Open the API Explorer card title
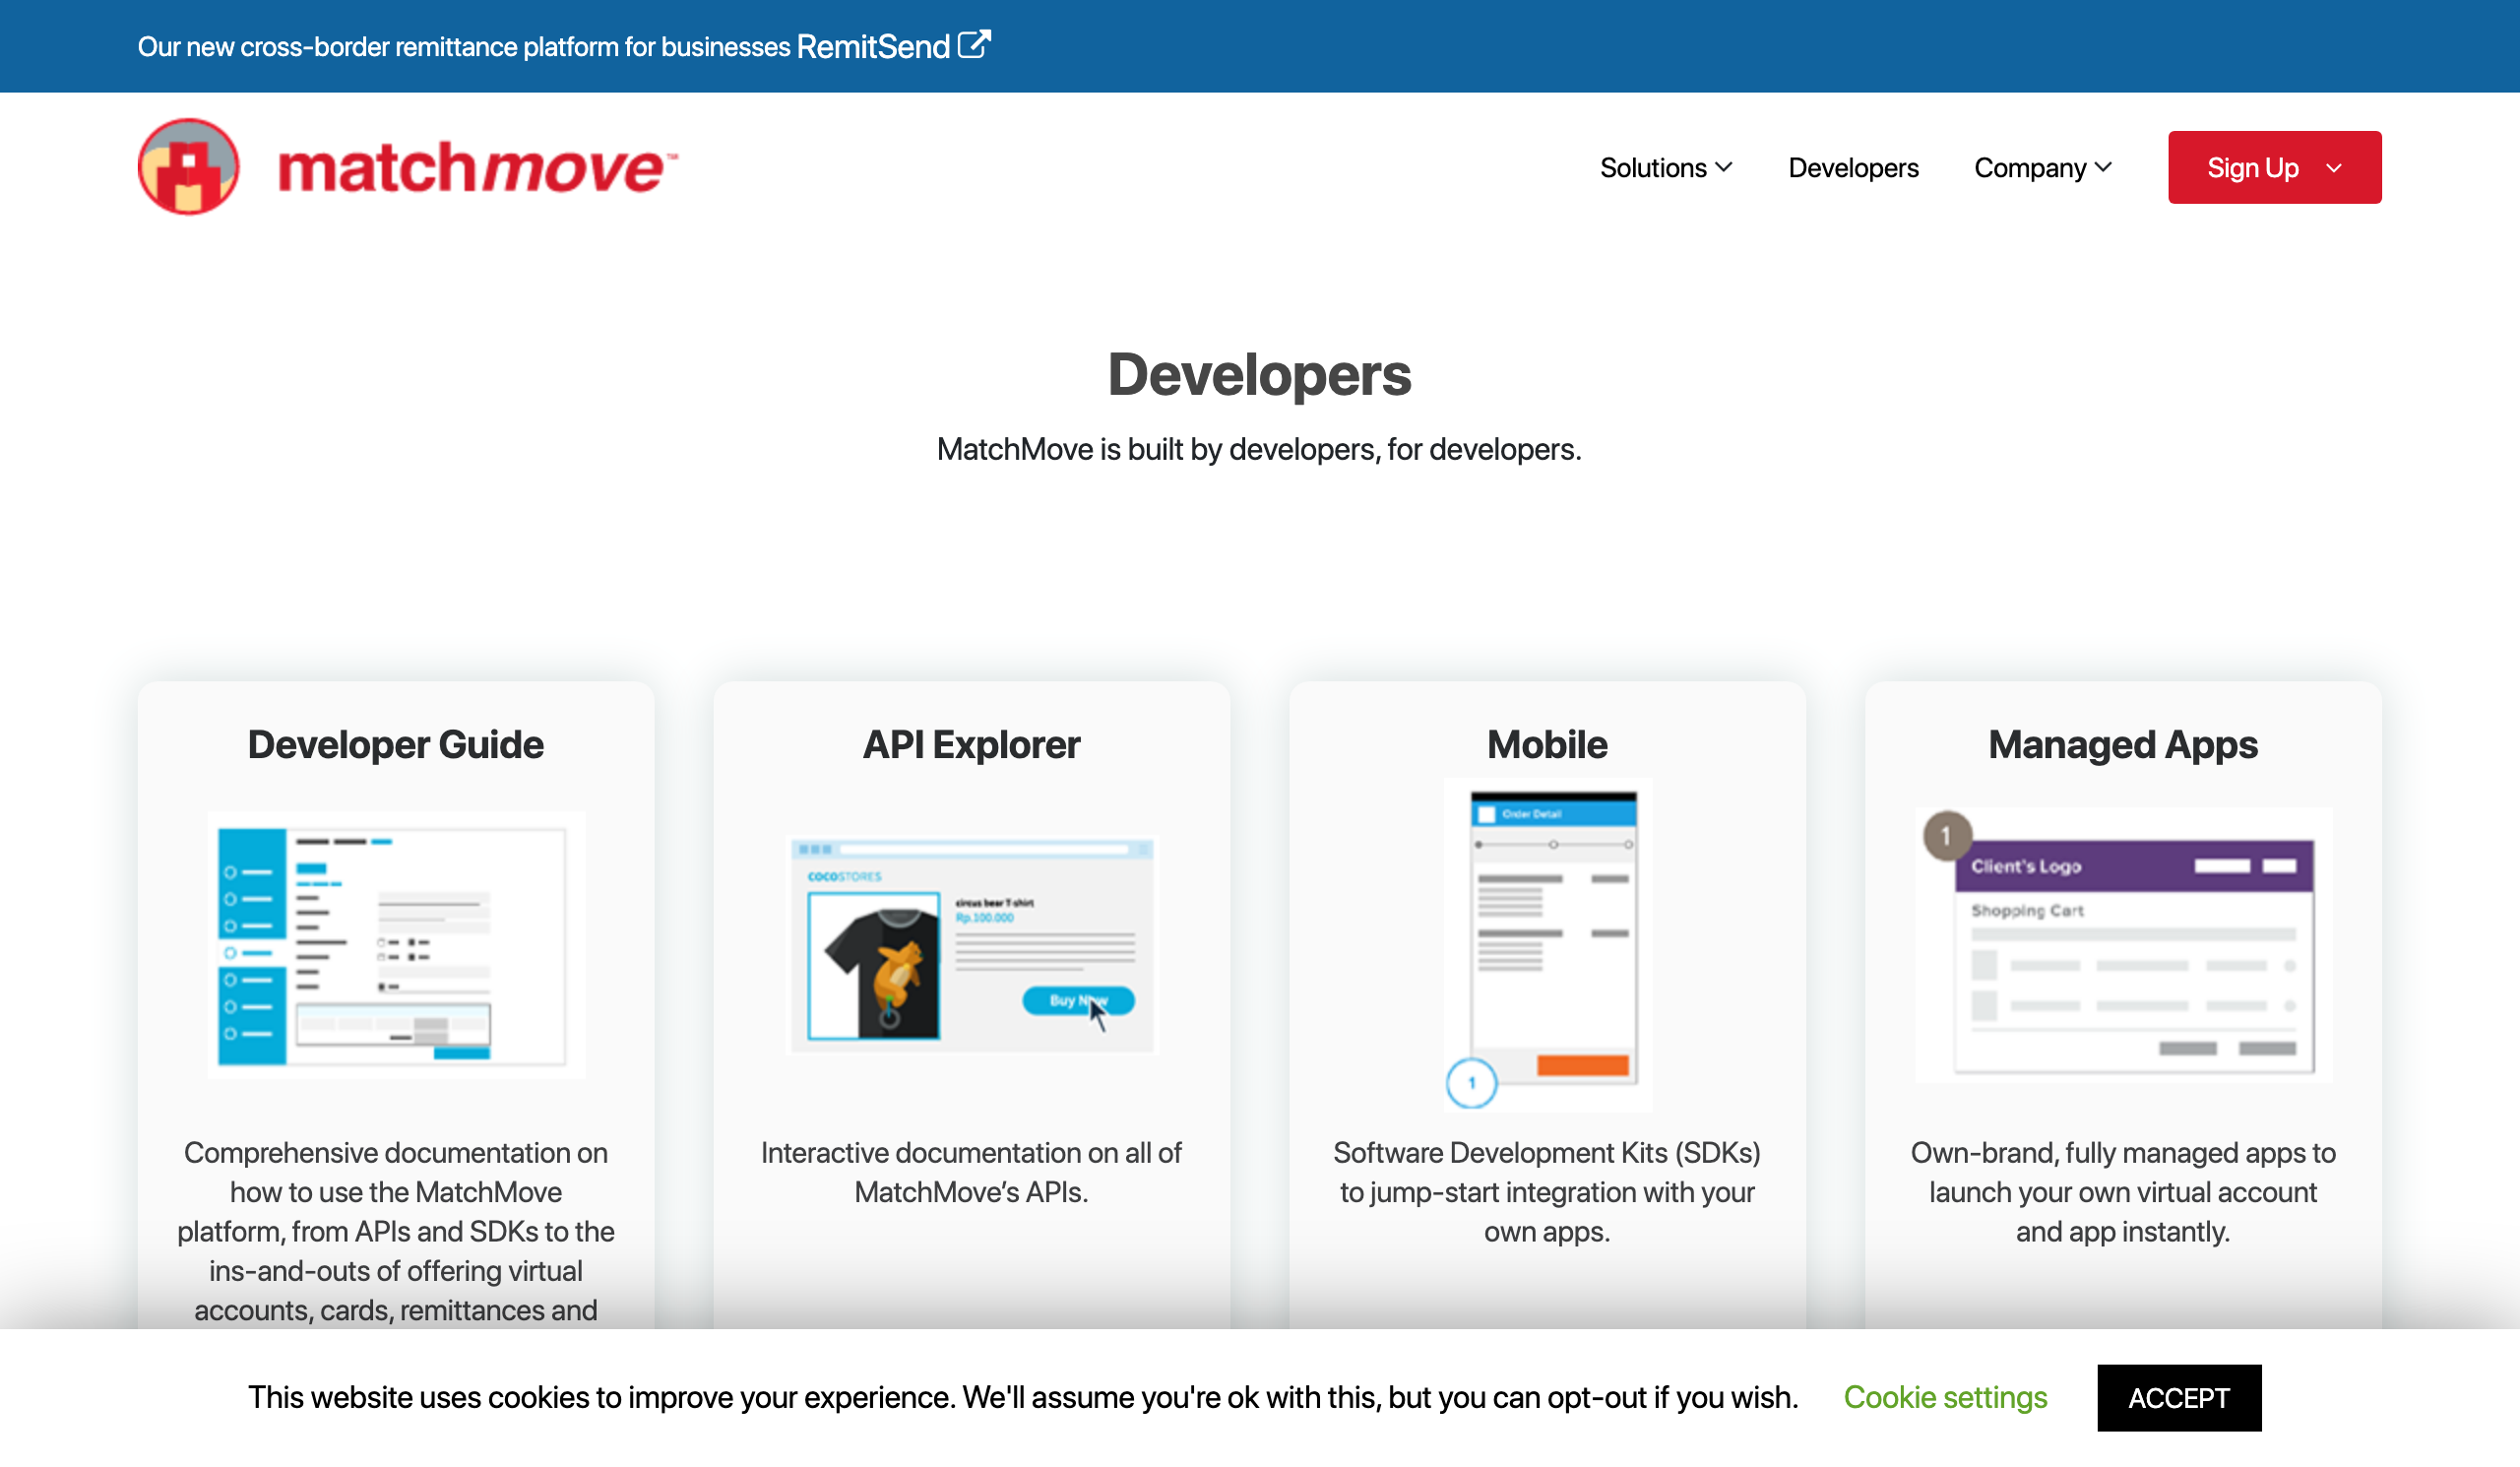 click(971, 745)
